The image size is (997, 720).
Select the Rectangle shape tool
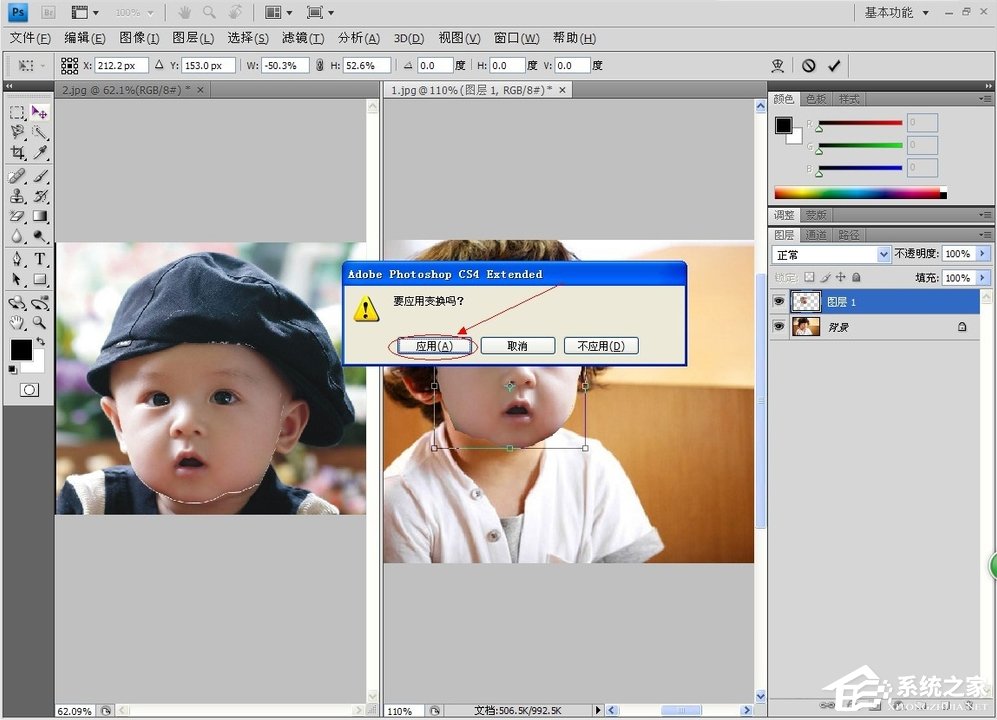pyautogui.click(x=39, y=279)
